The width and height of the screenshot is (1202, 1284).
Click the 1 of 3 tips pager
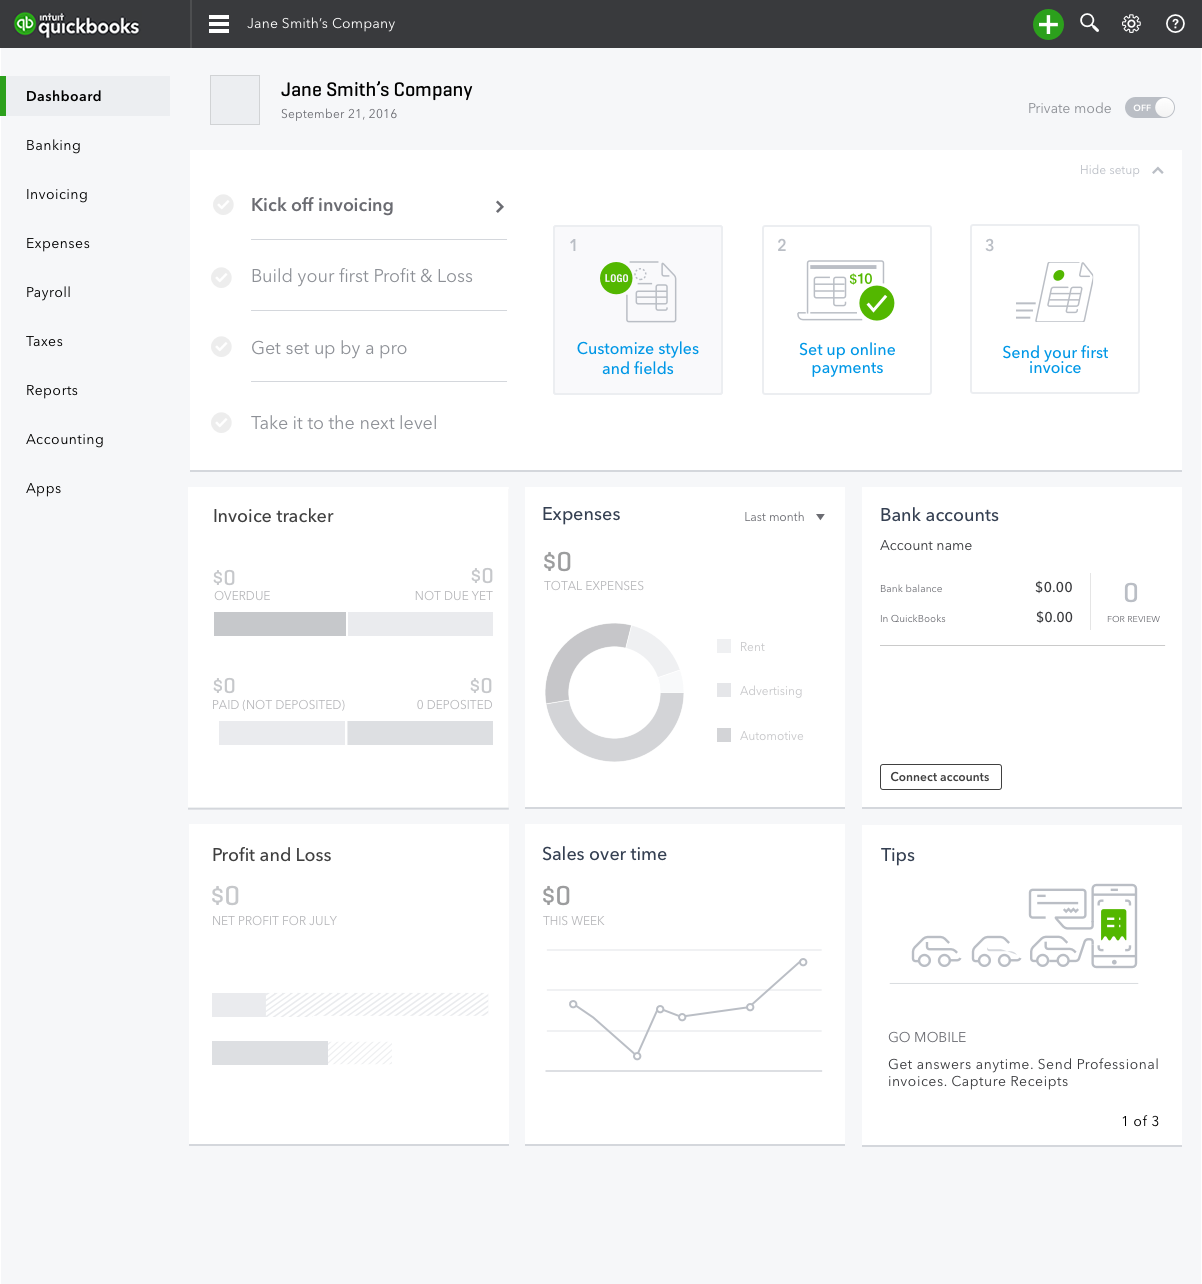[1140, 1121]
